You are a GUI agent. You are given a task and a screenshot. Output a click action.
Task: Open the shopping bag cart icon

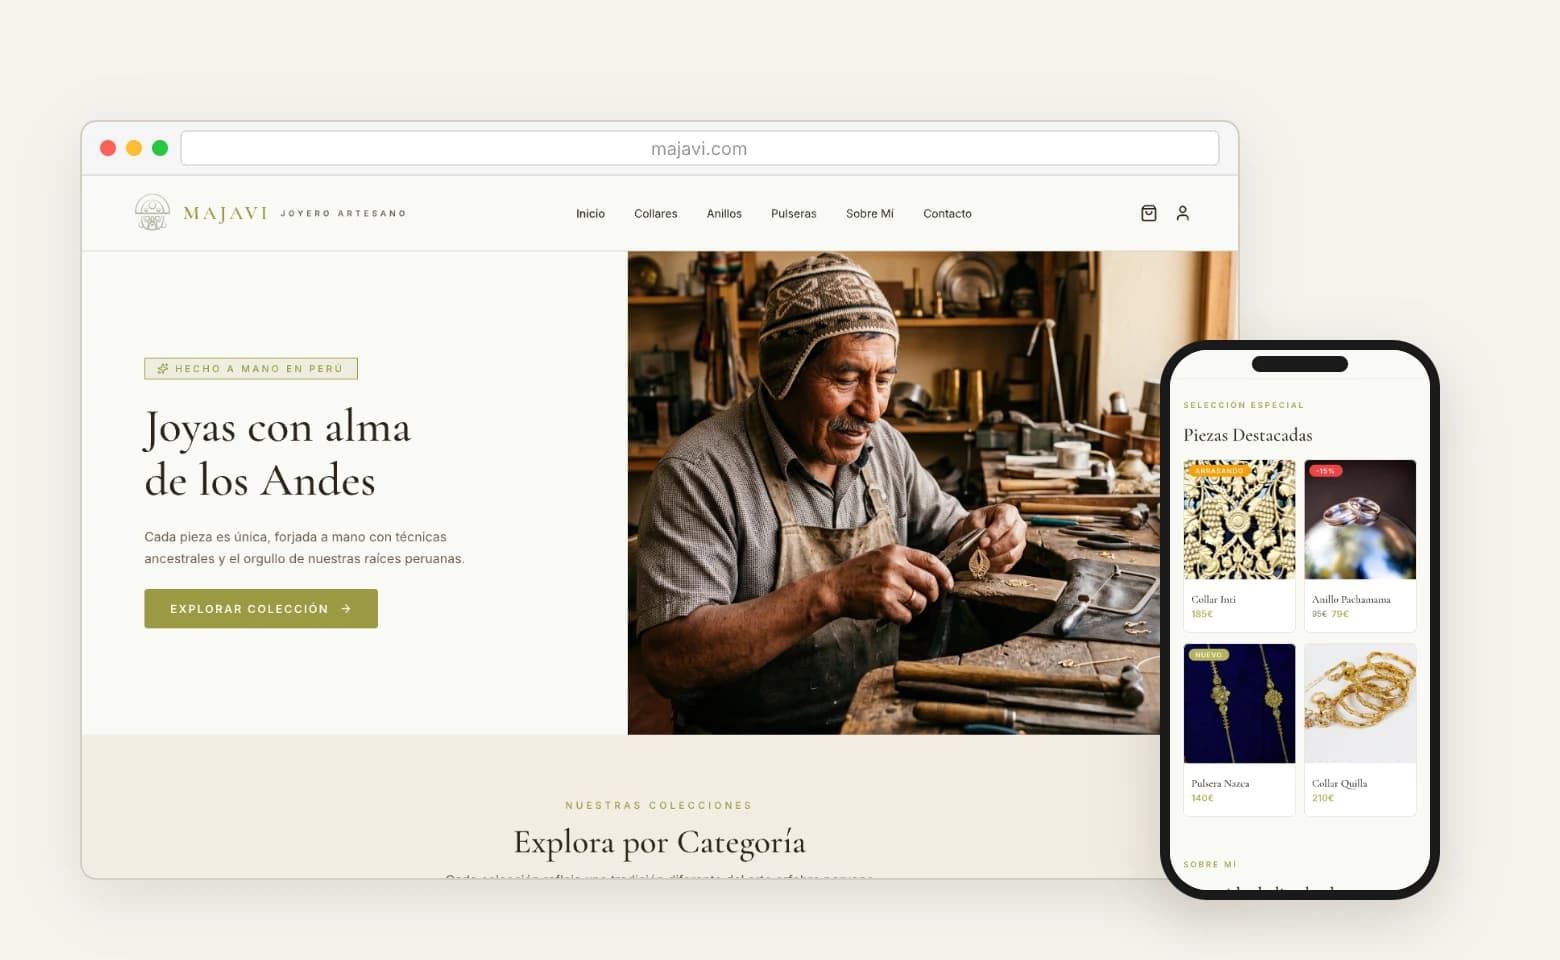click(x=1149, y=213)
